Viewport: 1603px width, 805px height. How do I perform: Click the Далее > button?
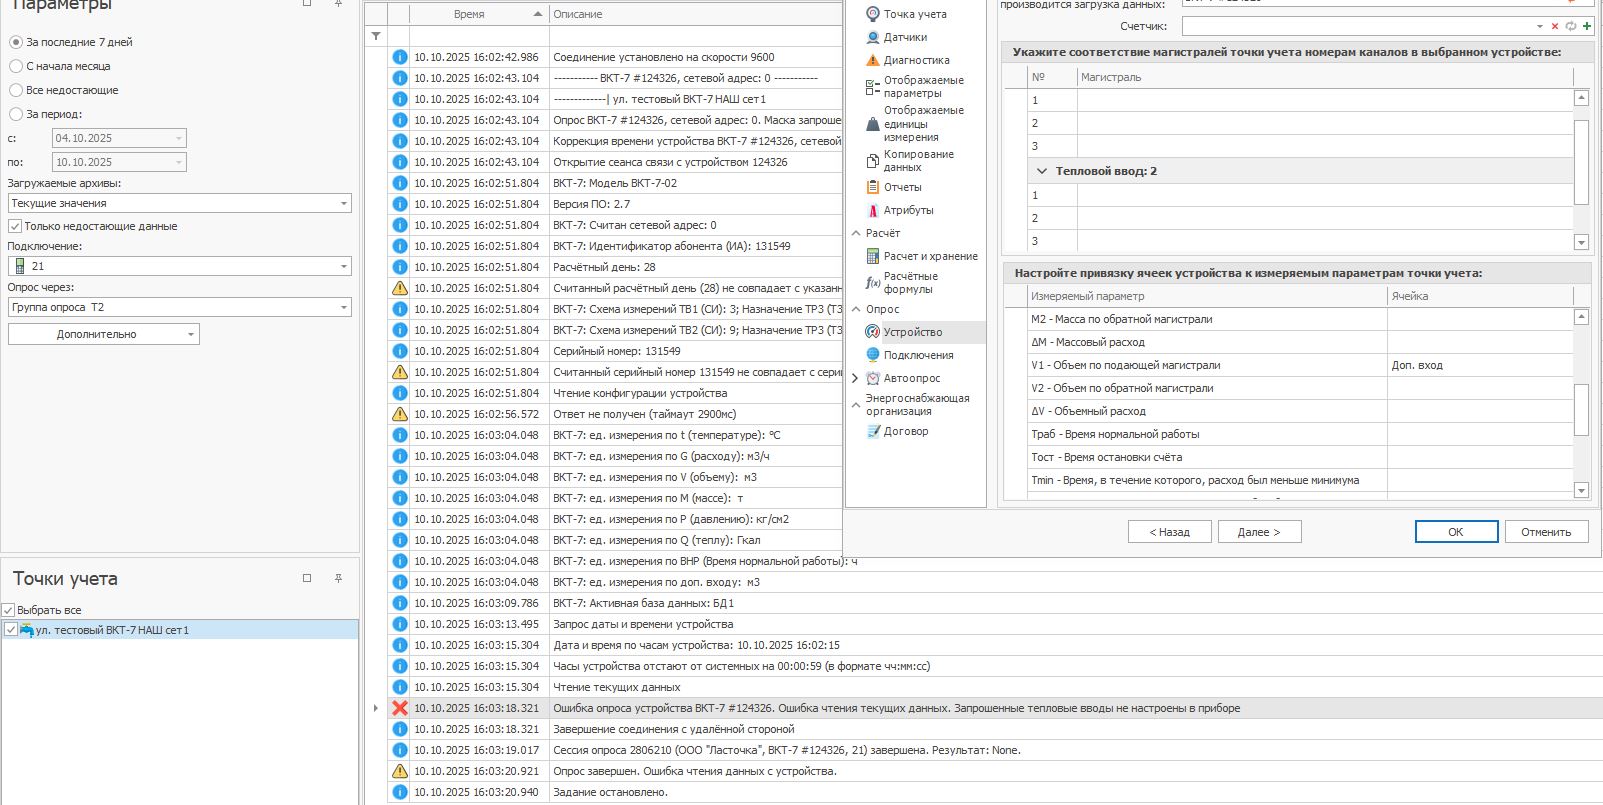click(1259, 532)
